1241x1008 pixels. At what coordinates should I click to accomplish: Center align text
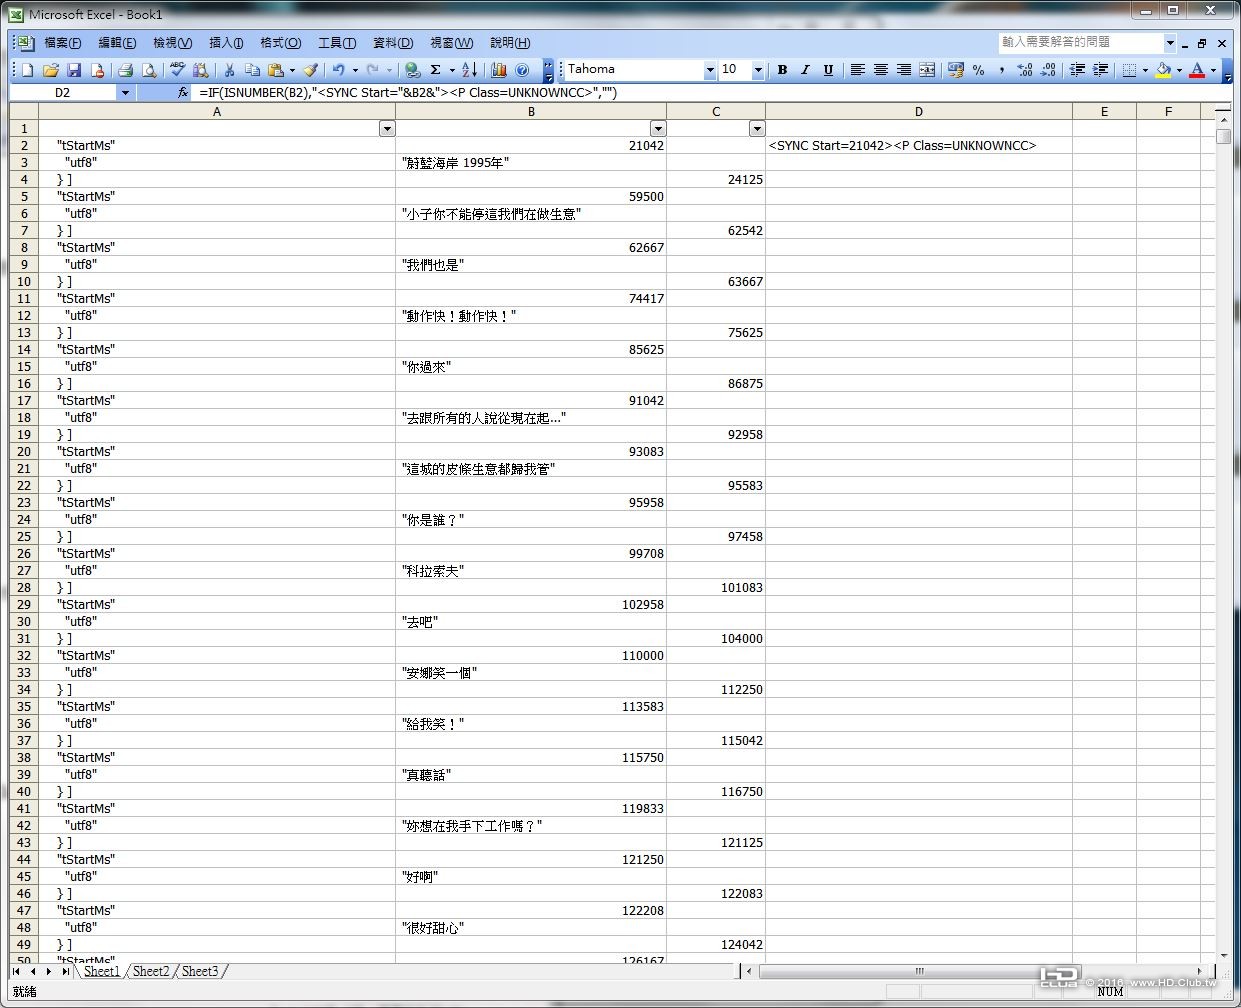(880, 70)
